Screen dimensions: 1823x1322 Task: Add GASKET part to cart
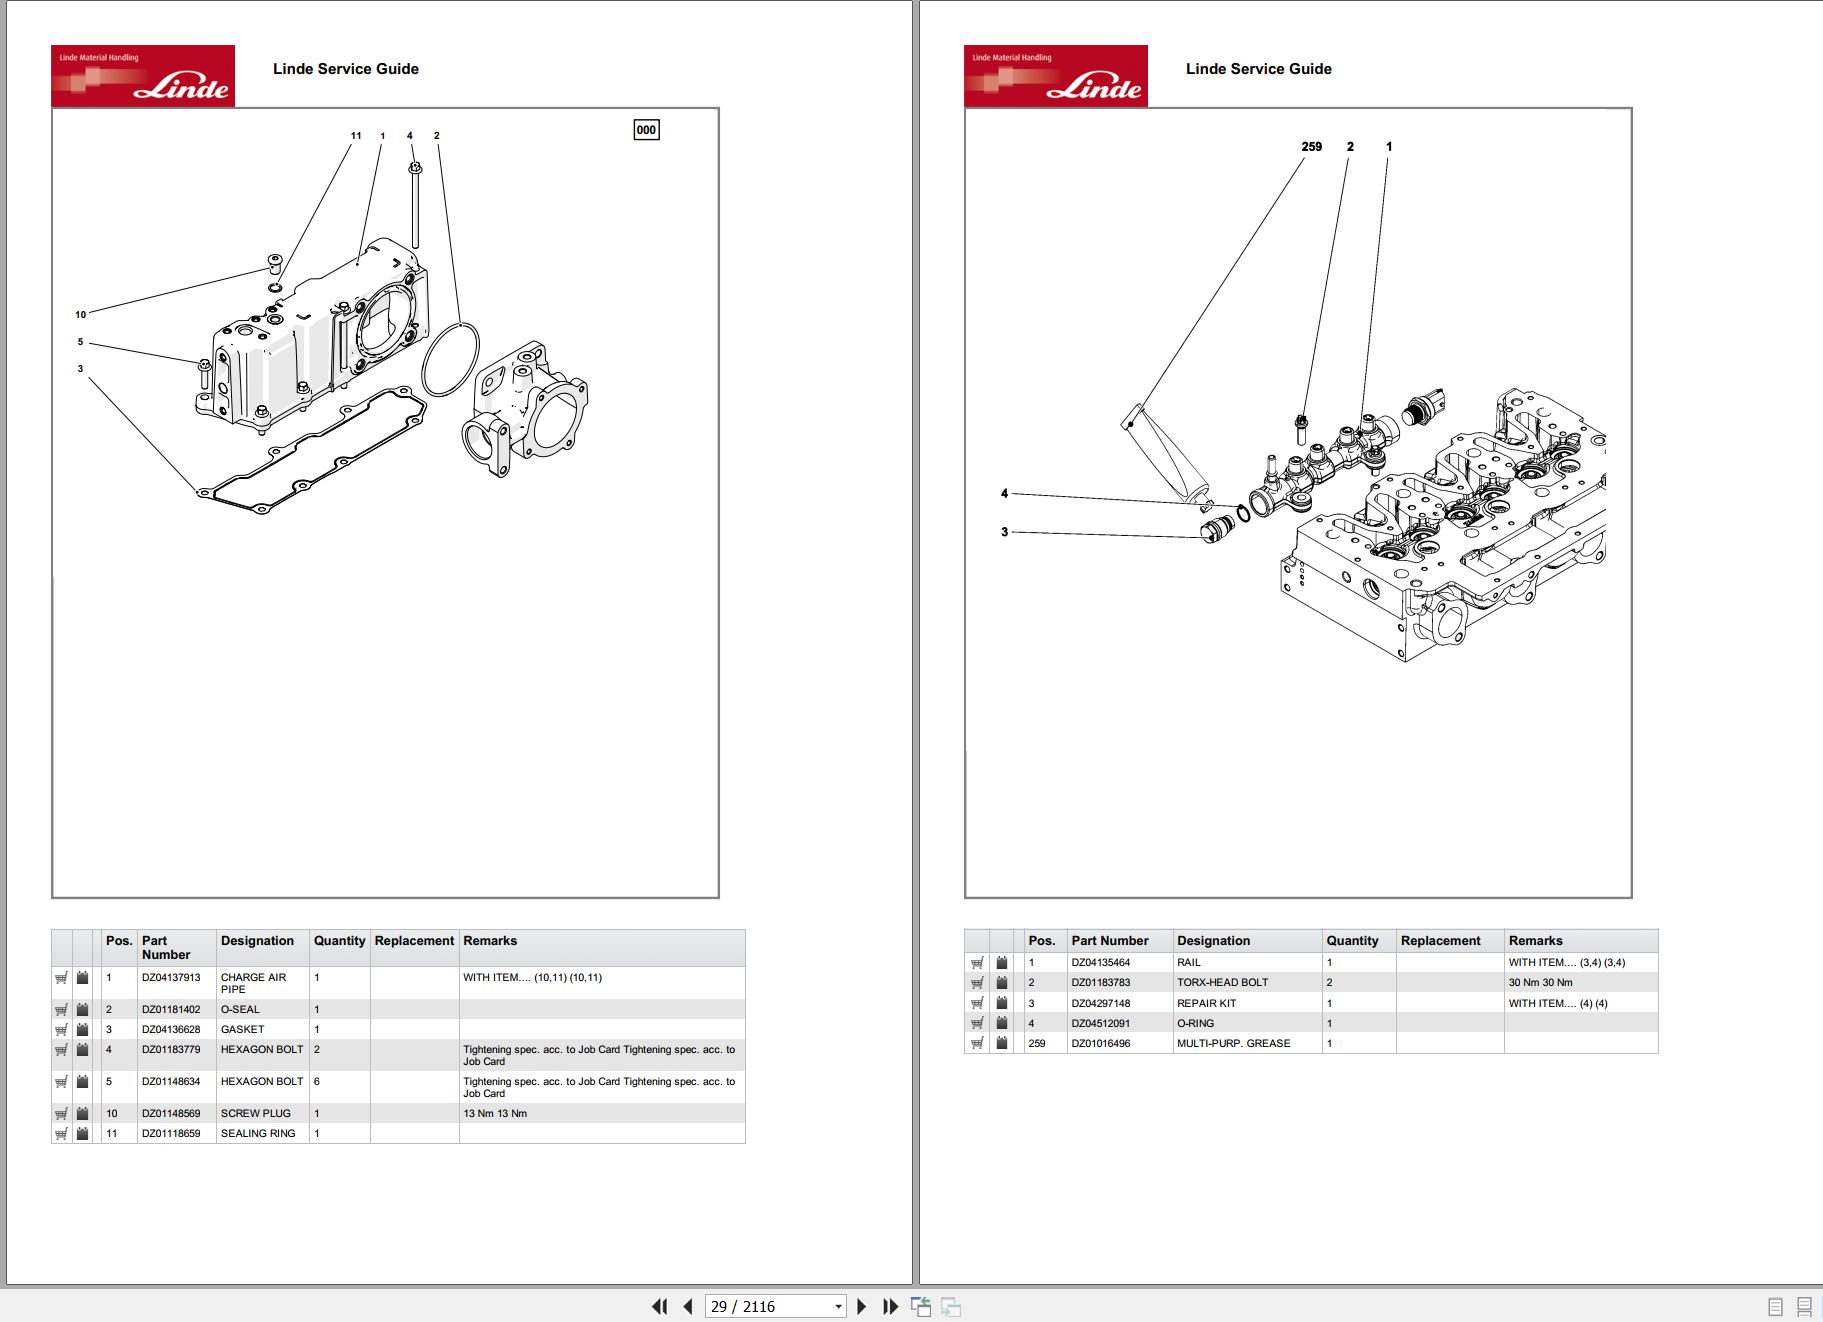[61, 1030]
